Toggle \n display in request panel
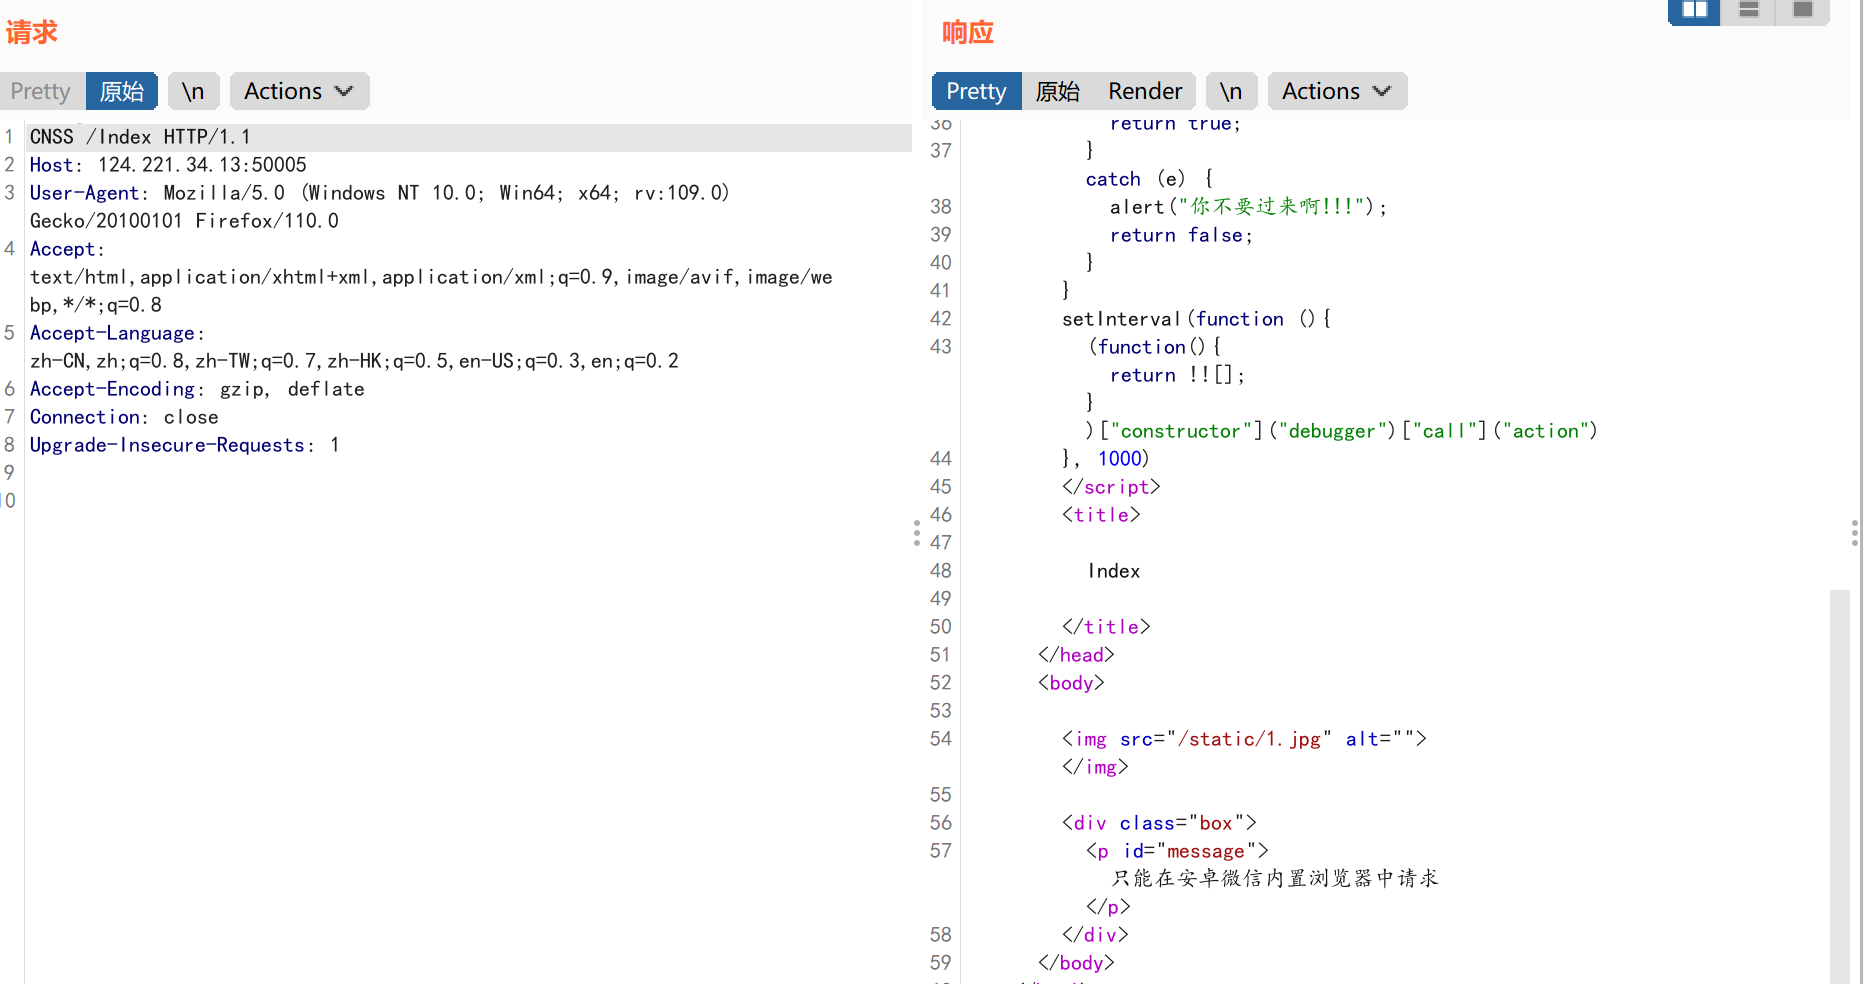This screenshot has height=984, width=1864. tap(193, 91)
